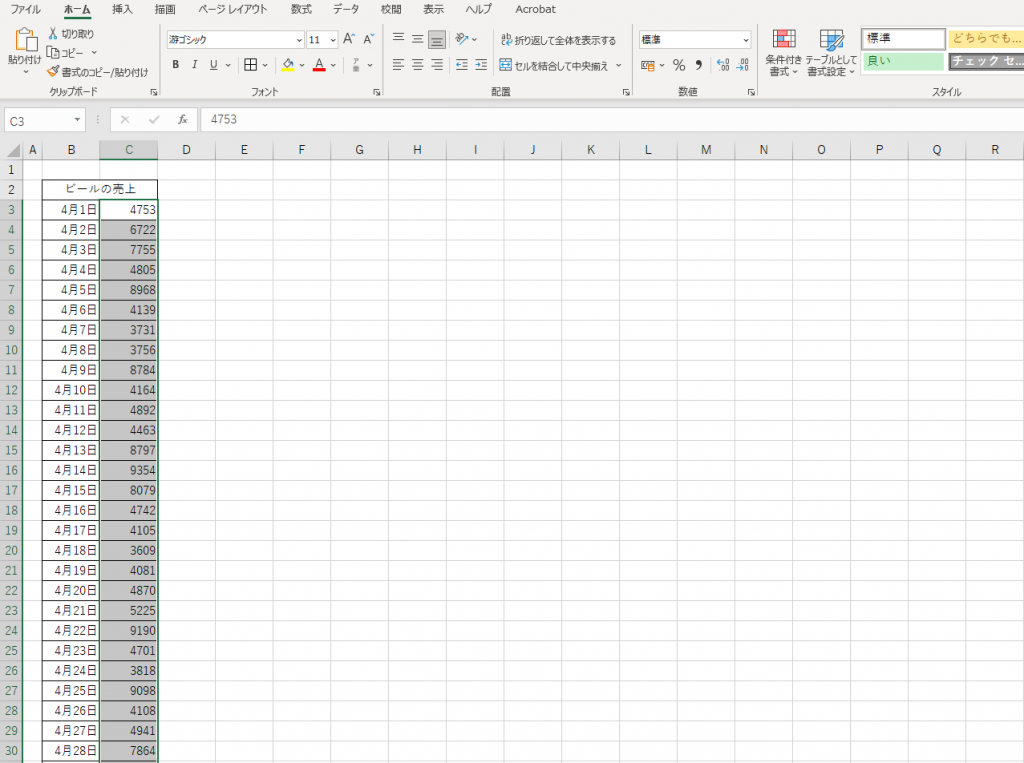Open the Name Box dropdown arrow

pos(77,120)
